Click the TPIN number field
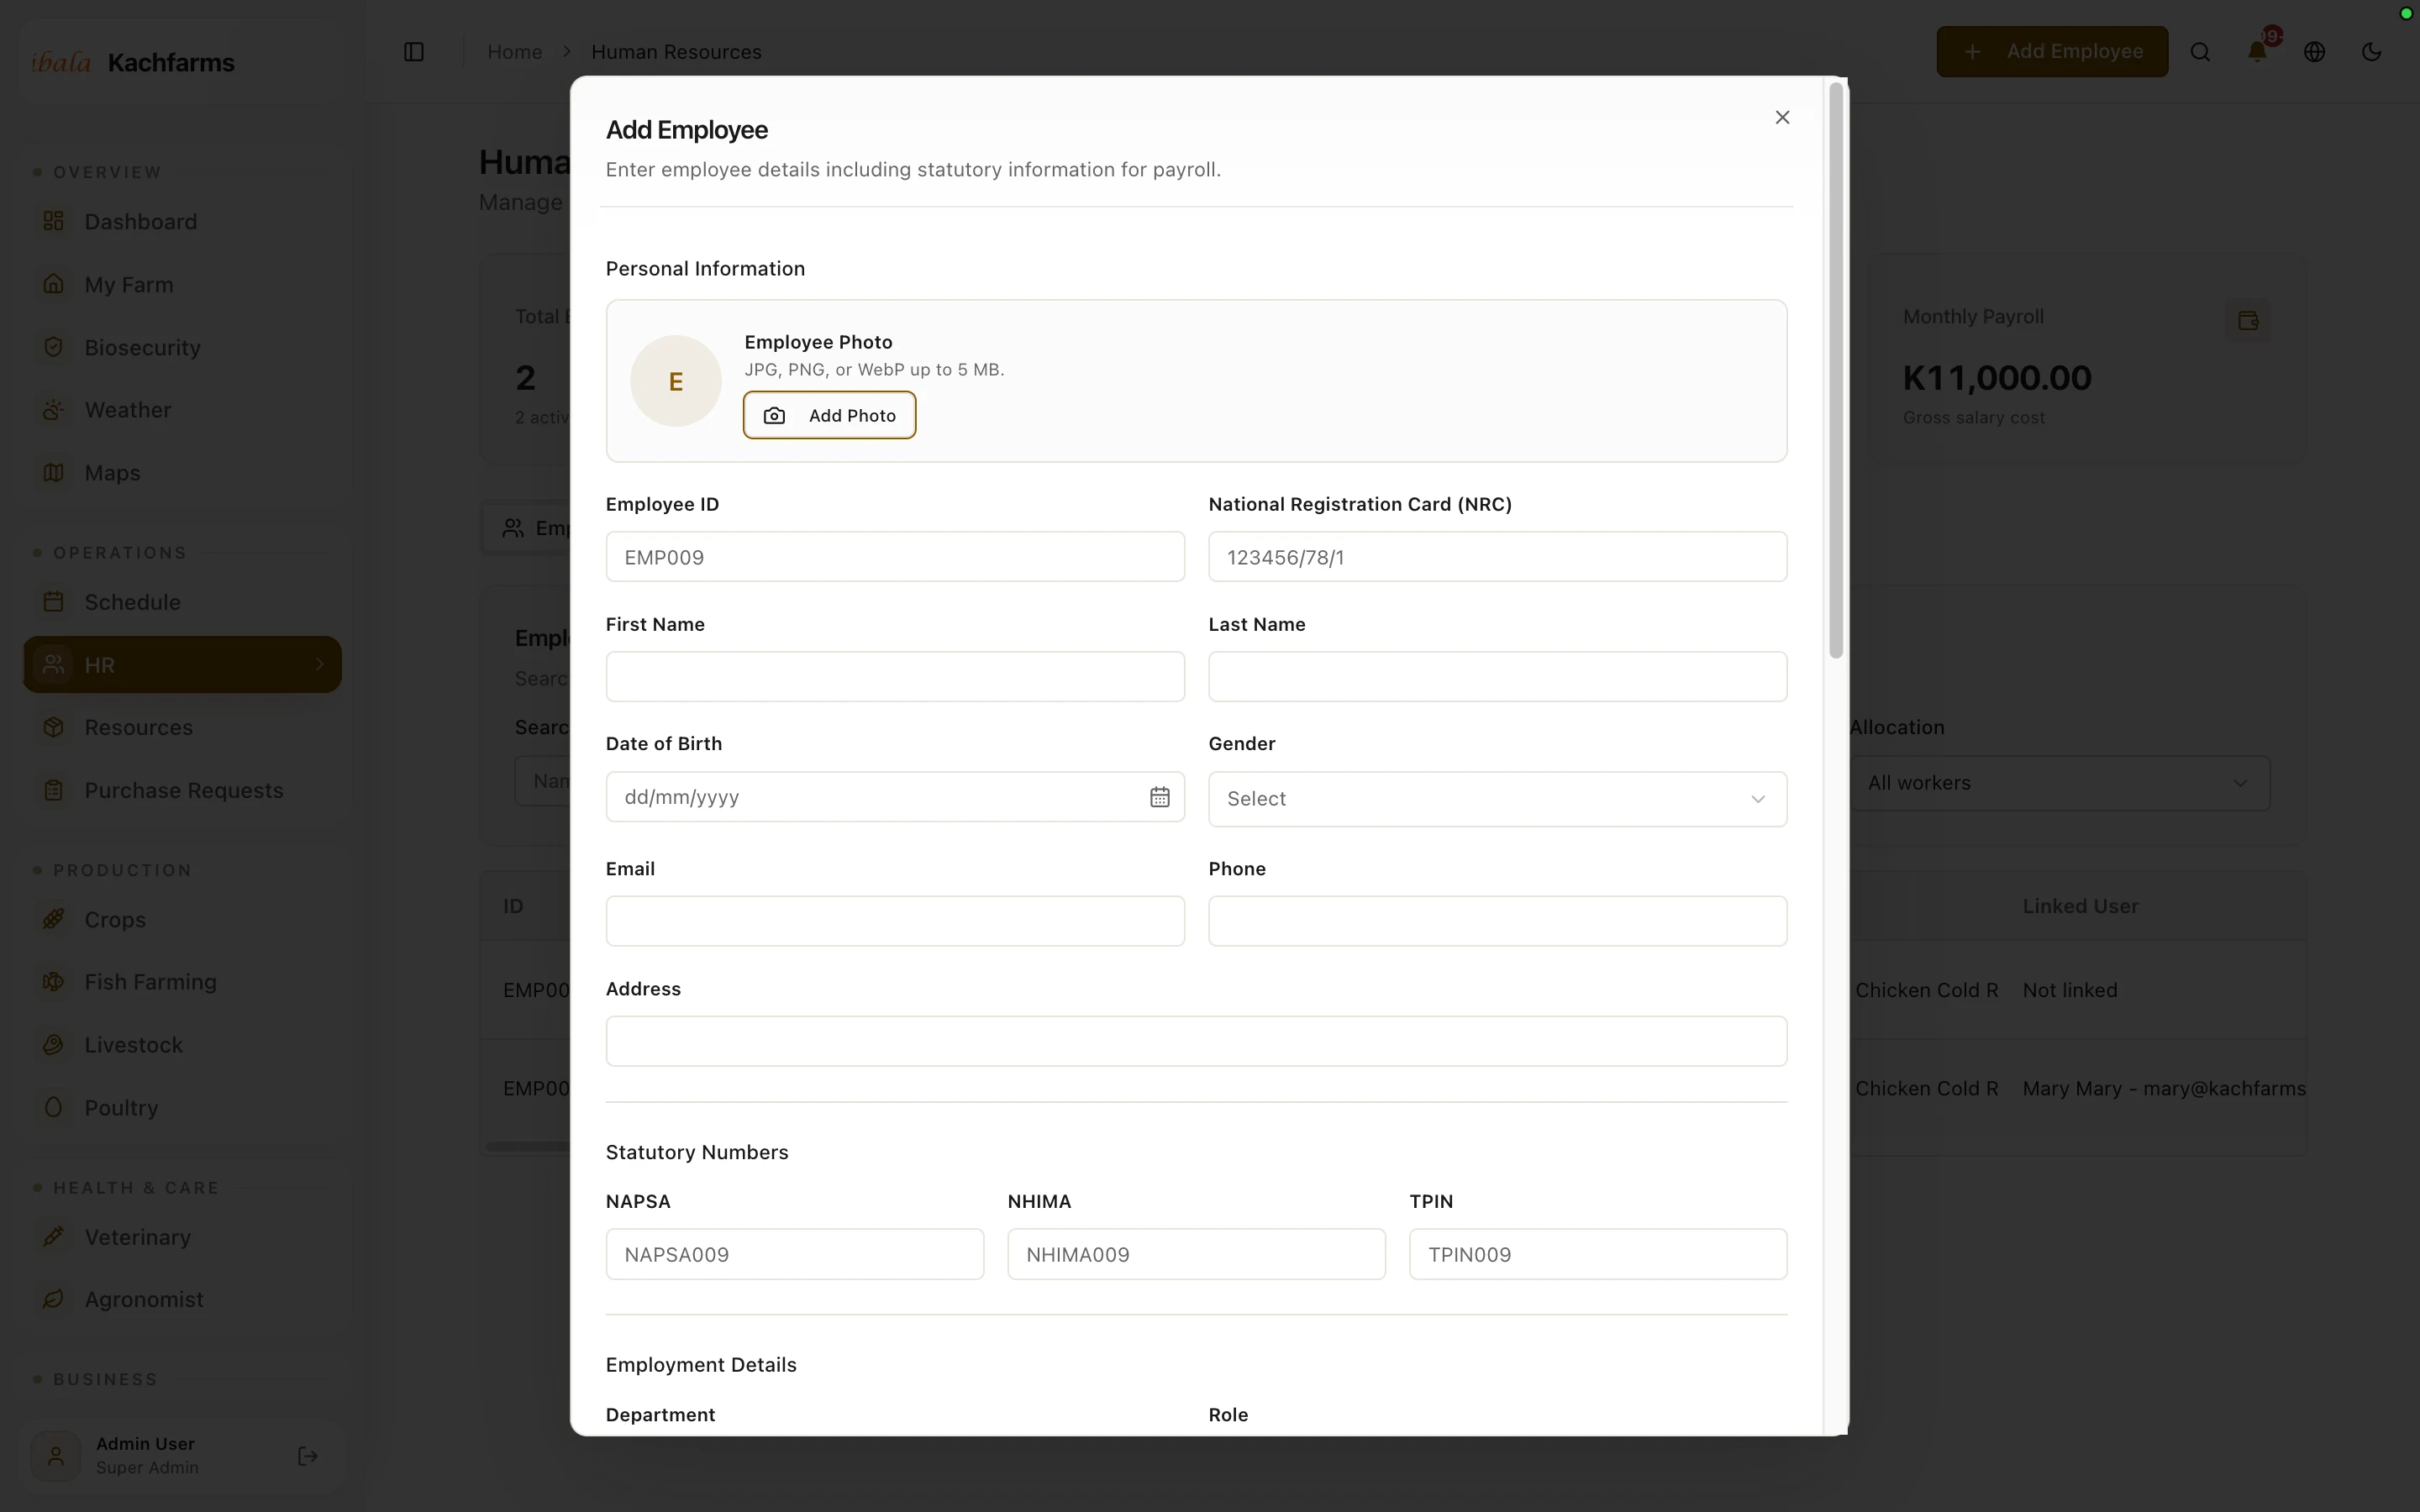Image resolution: width=2420 pixels, height=1512 pixels. (1598, 1254)
